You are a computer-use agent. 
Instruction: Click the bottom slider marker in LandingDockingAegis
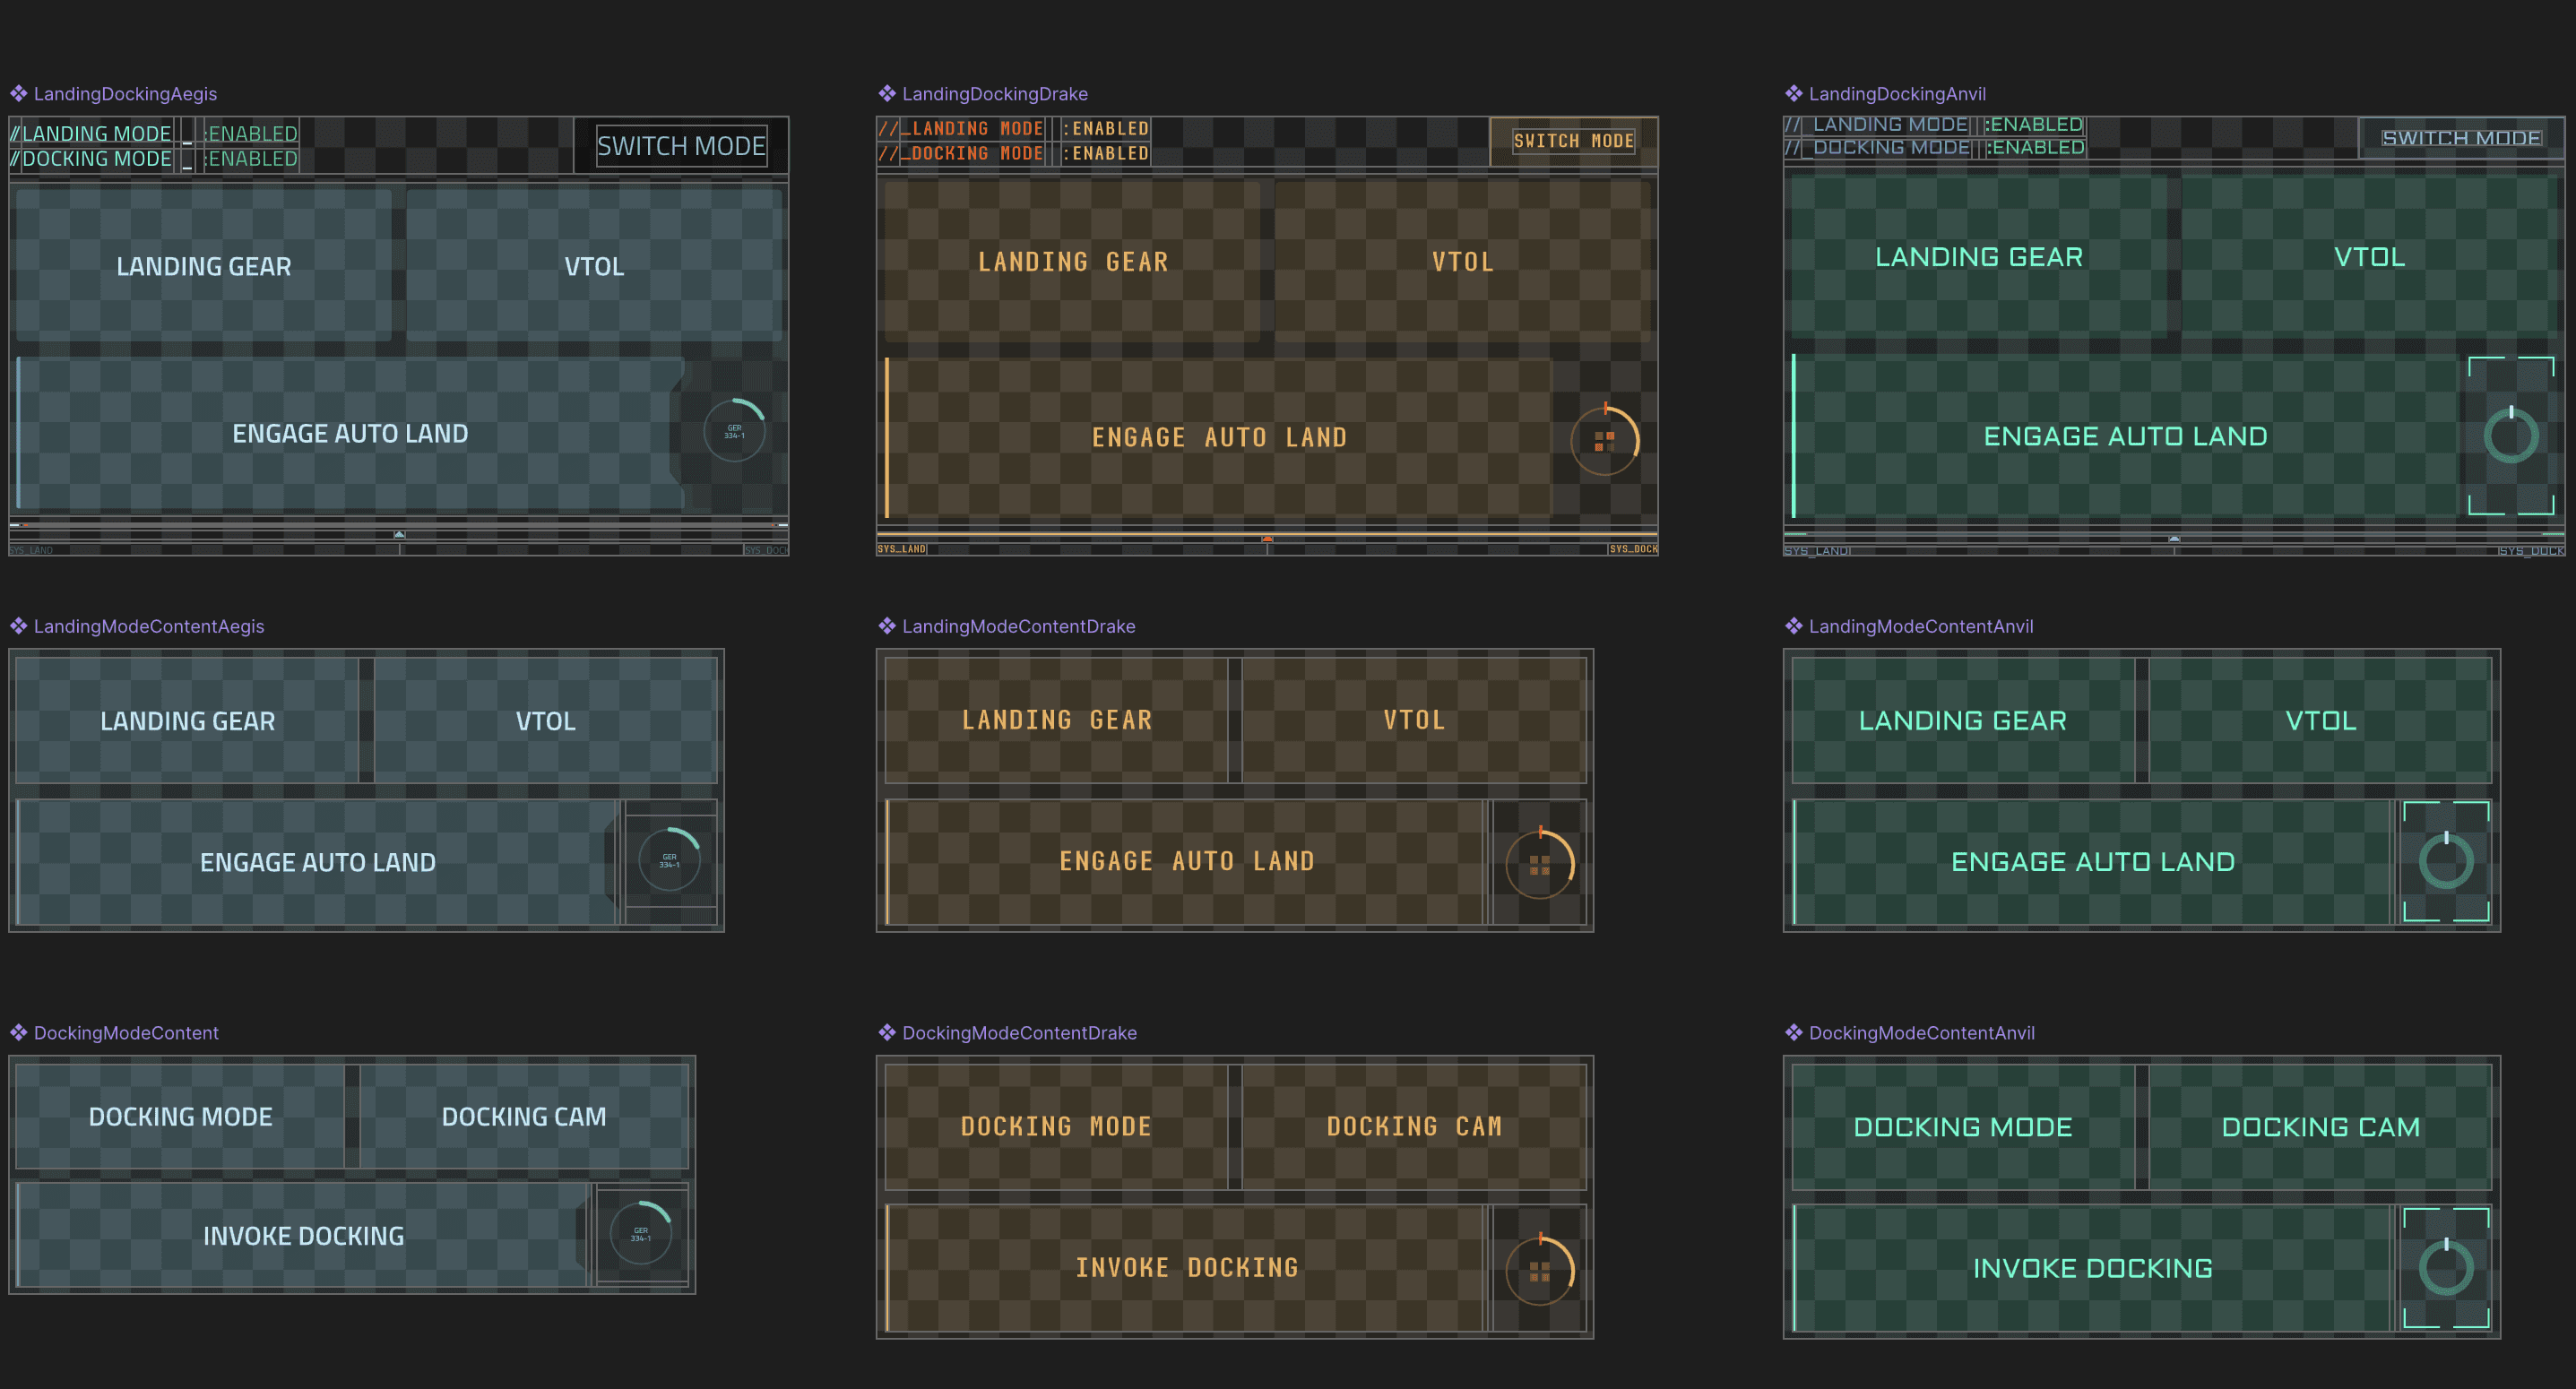tap(399, 535)
